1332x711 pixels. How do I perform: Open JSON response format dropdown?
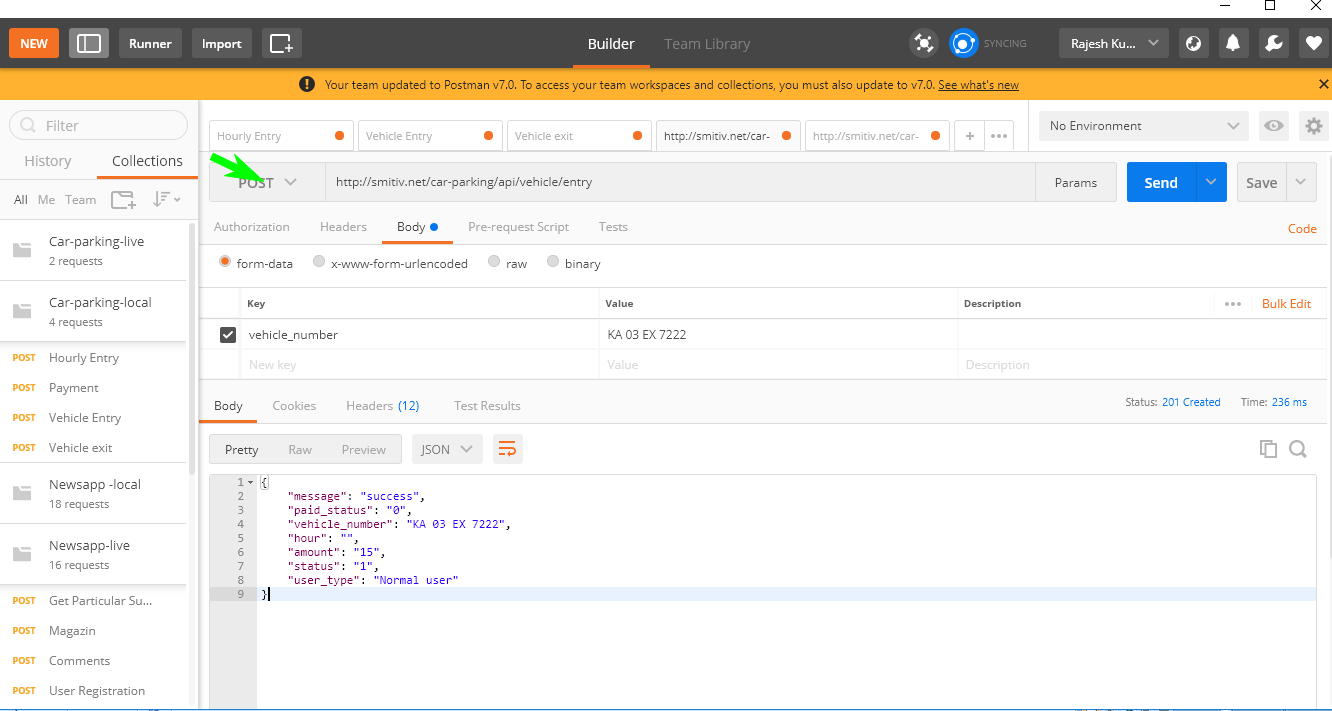[x=447, y=449]
